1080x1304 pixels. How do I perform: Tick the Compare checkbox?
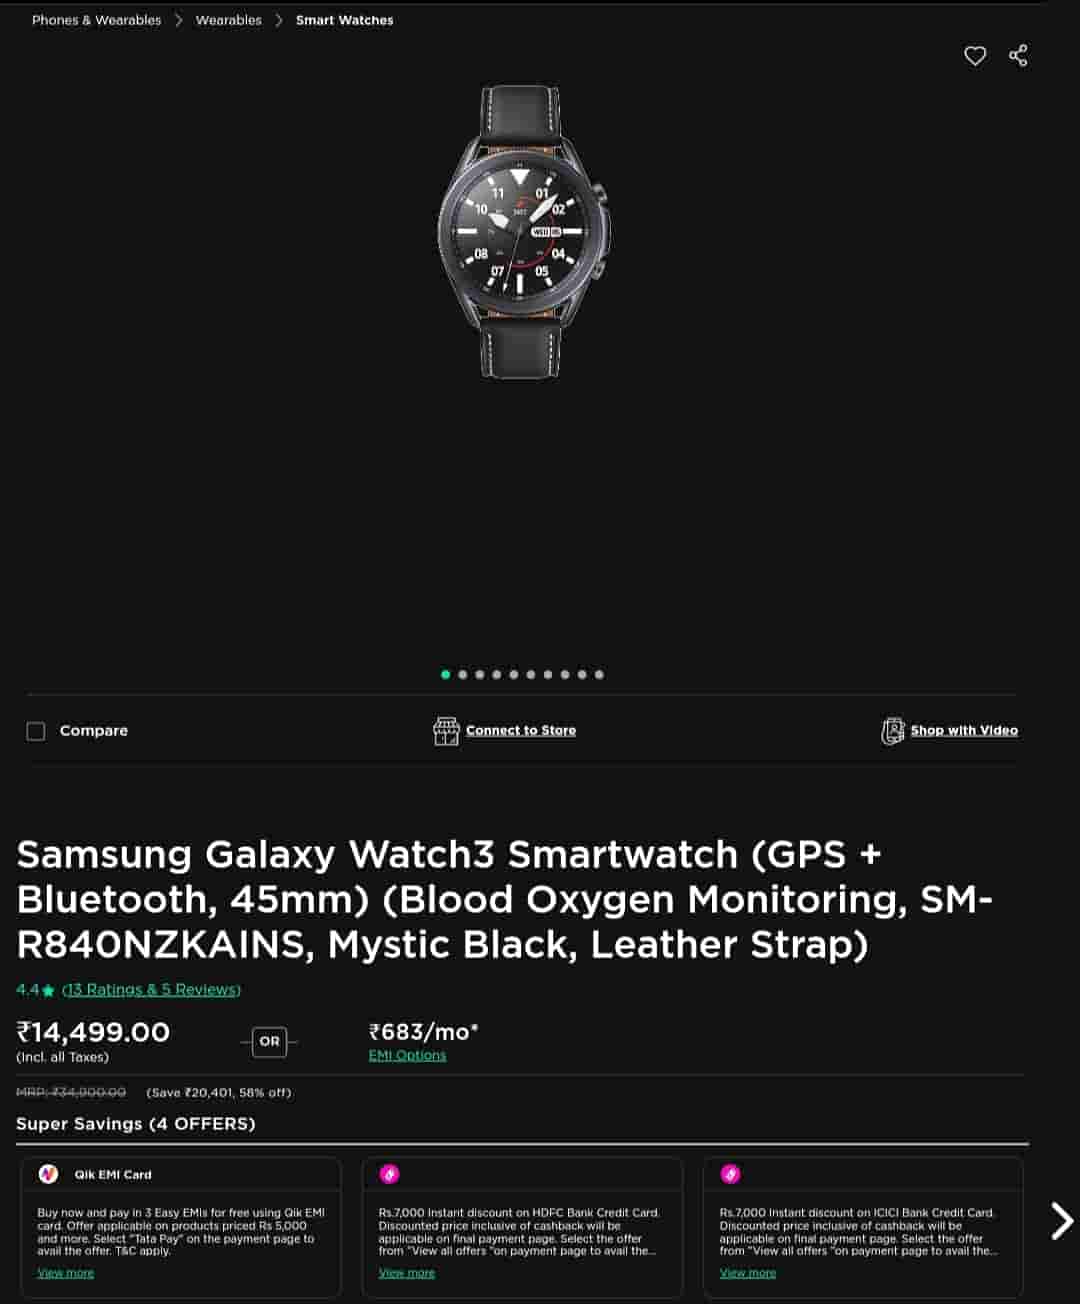pyautogui.click(x=36, y=731)
